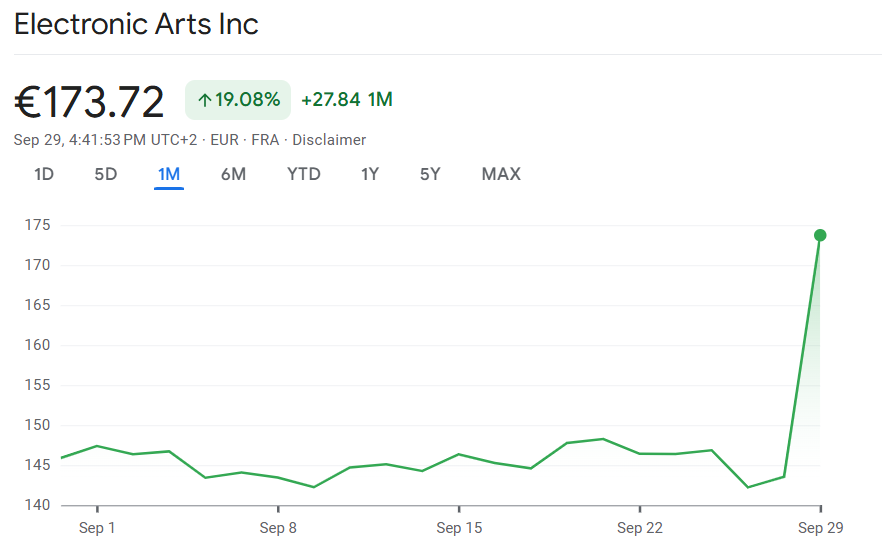Switch to the 5D chart range

106,174
